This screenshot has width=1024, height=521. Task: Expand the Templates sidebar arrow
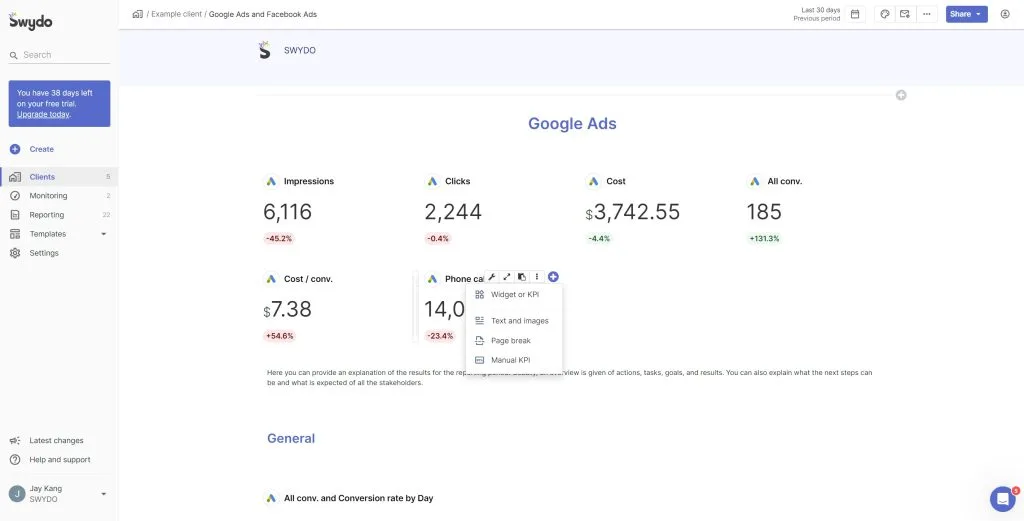pyautogui.click(x=103, y=234)
